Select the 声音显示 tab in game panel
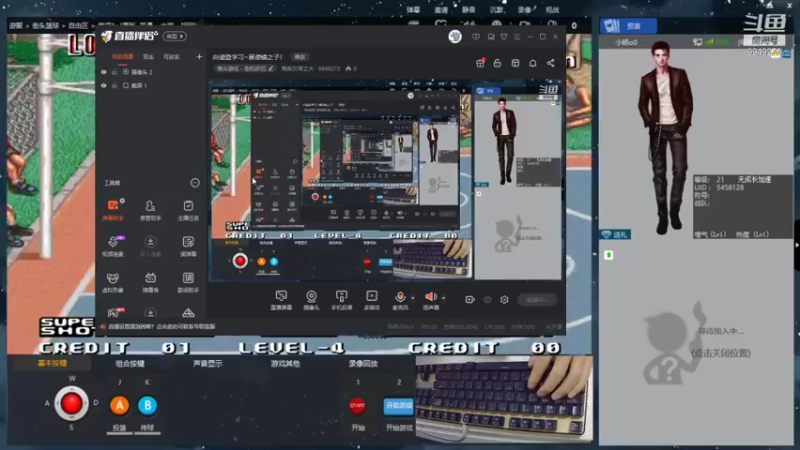This screenshot has height=450, width=800. (x=208, y=363)
